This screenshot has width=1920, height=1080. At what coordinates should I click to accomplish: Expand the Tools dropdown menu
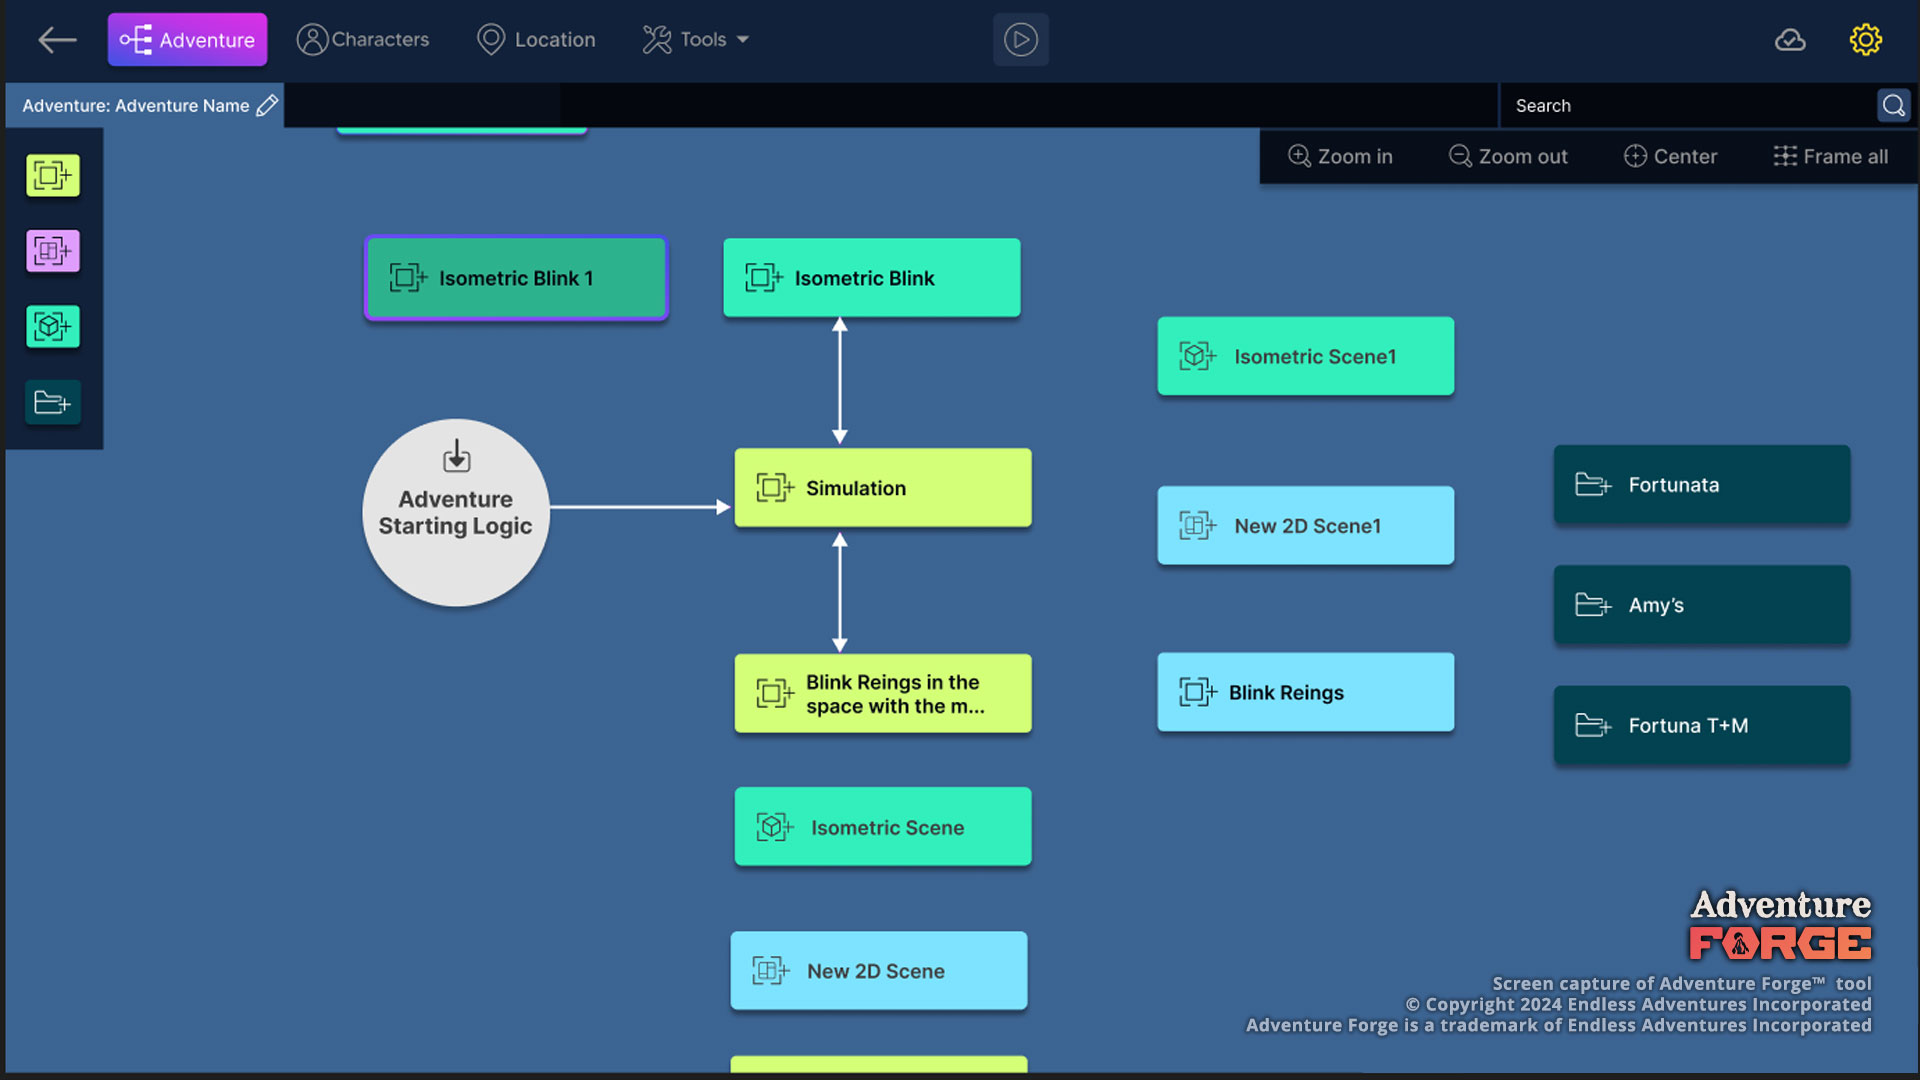695,40
